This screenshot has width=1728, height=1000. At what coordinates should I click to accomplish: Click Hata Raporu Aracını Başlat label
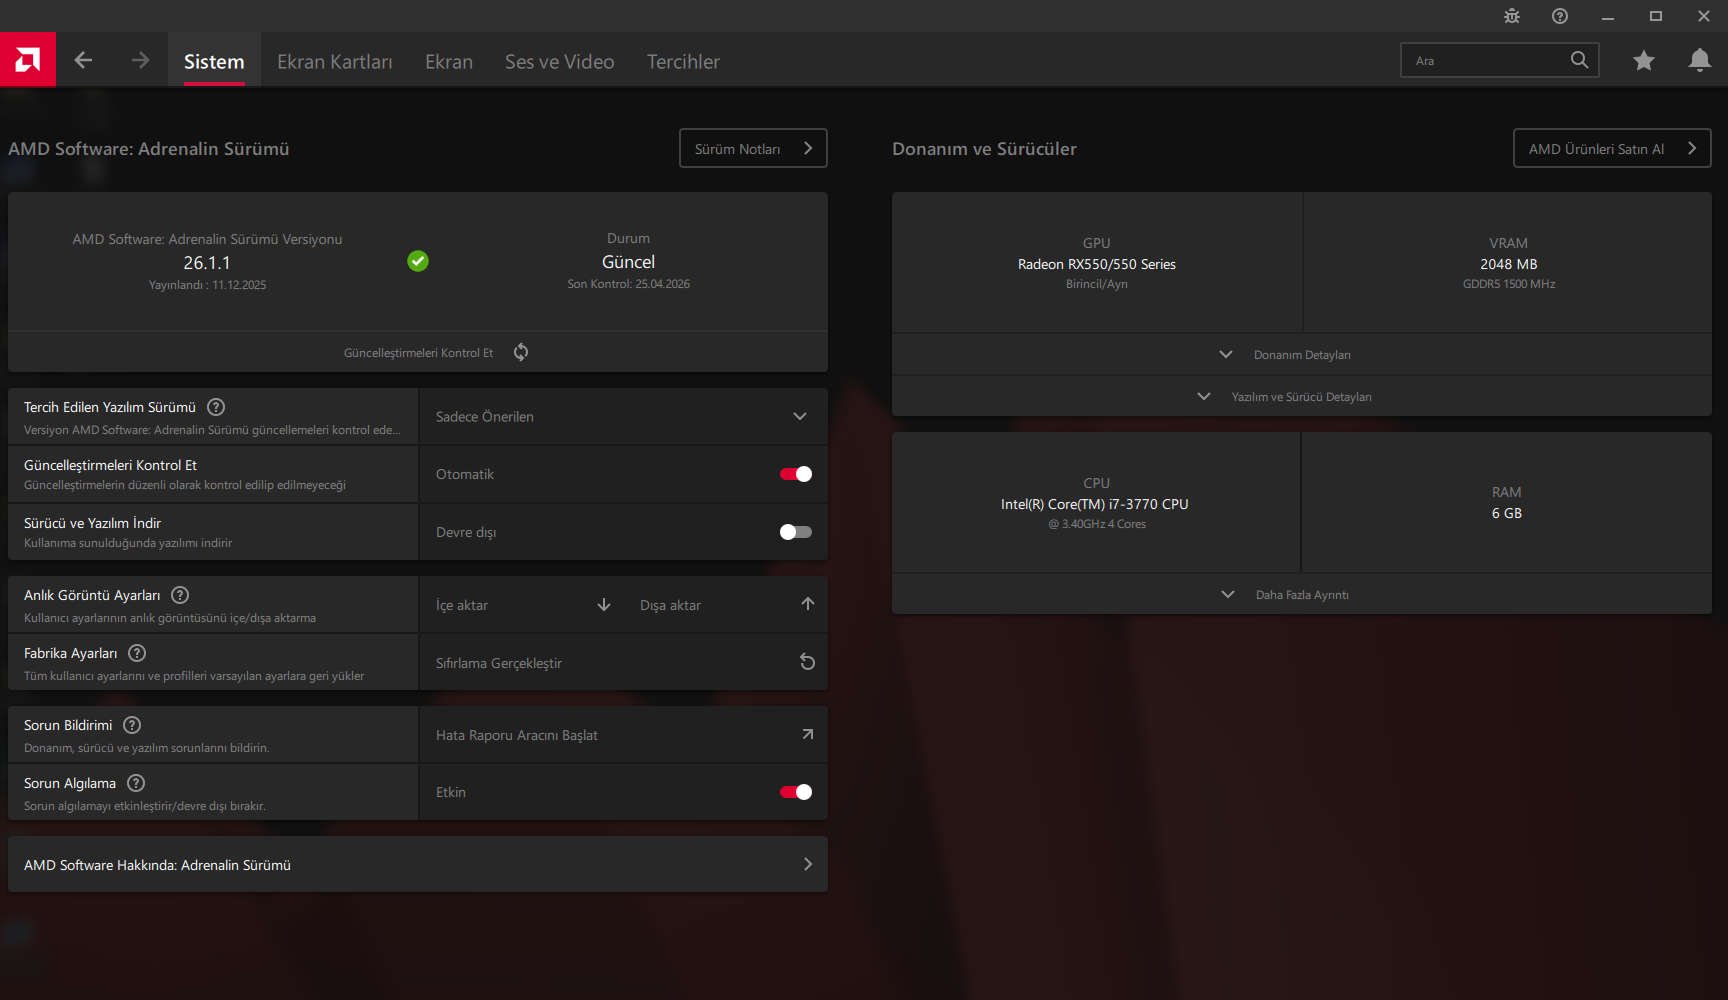[x=517, y=735]
